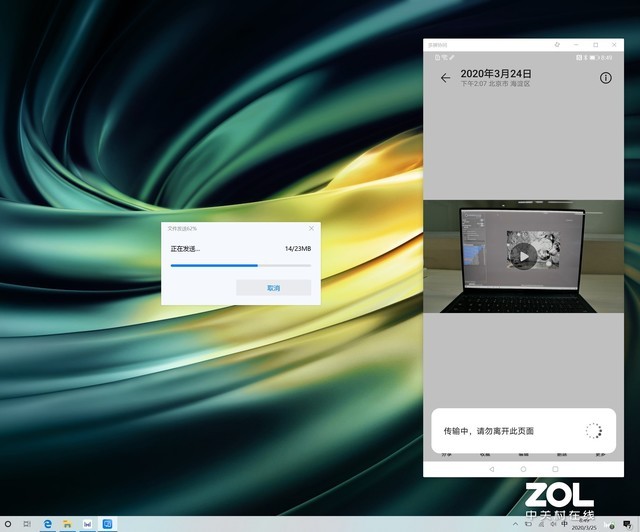640x532 pixels.
Task: Tap the back arrow in the phone gallery
Action: coord(445,78)
